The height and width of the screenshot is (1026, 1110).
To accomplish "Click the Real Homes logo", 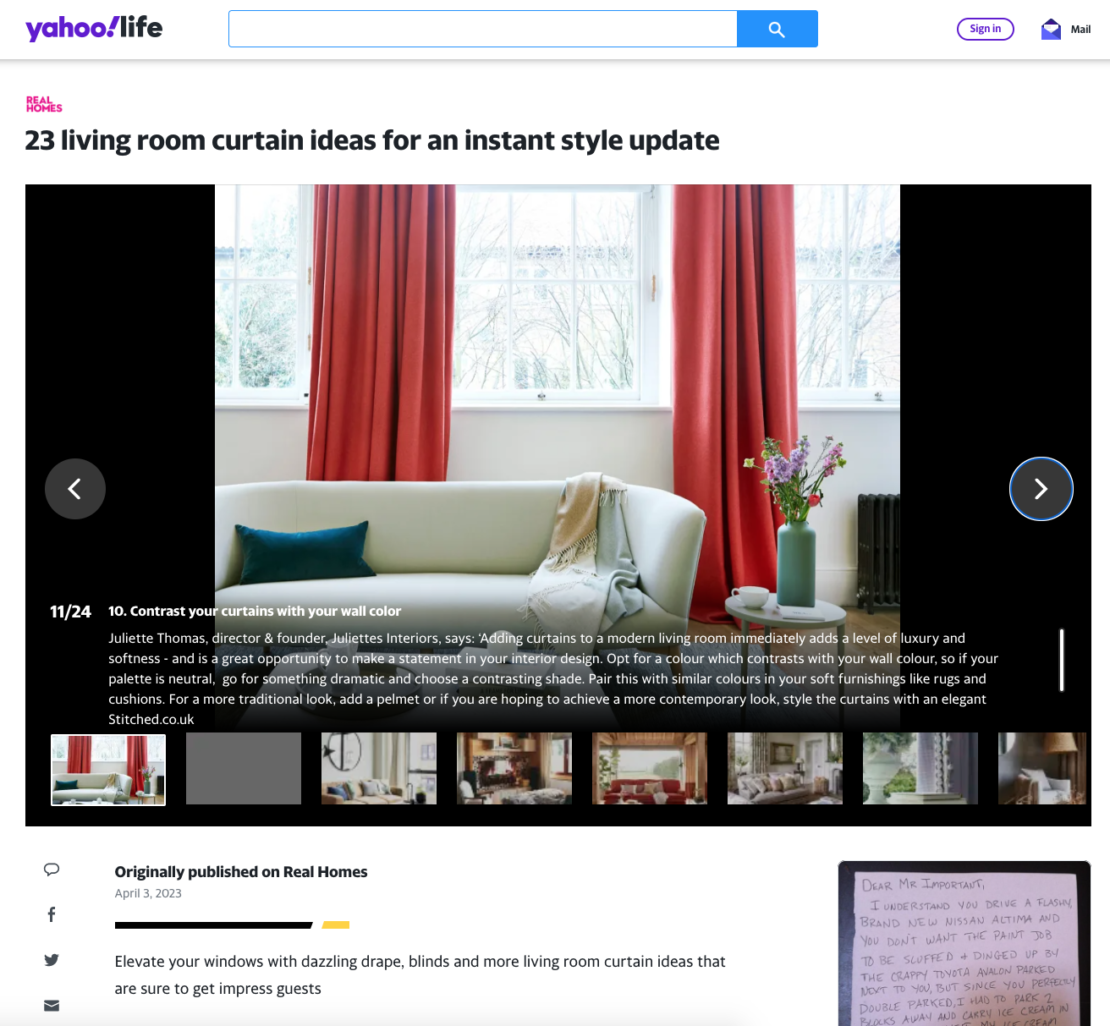I will [44, 103].
